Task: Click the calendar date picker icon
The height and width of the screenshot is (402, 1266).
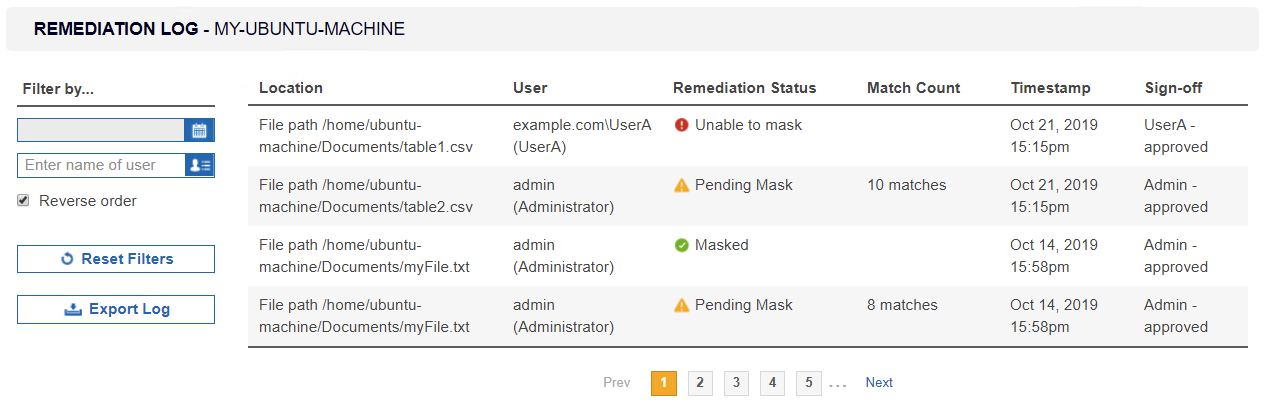Action: click(x=199, y=130)
